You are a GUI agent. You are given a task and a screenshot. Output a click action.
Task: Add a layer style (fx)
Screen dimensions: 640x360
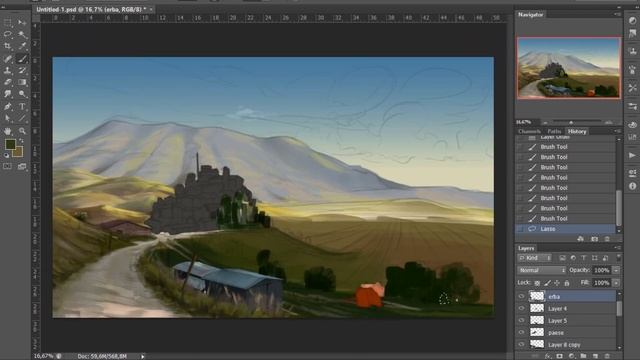coord(548,356)
